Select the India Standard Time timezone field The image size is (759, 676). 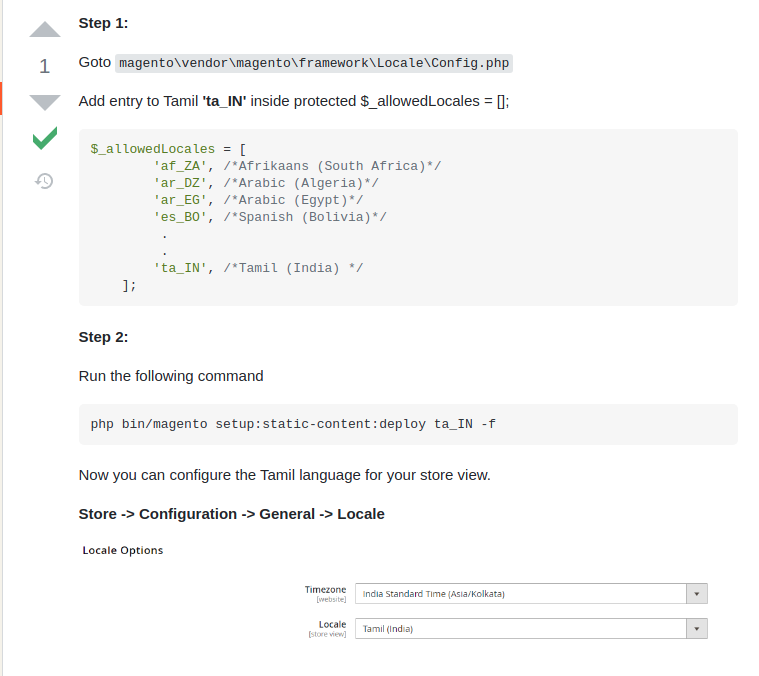click(520, 594)
